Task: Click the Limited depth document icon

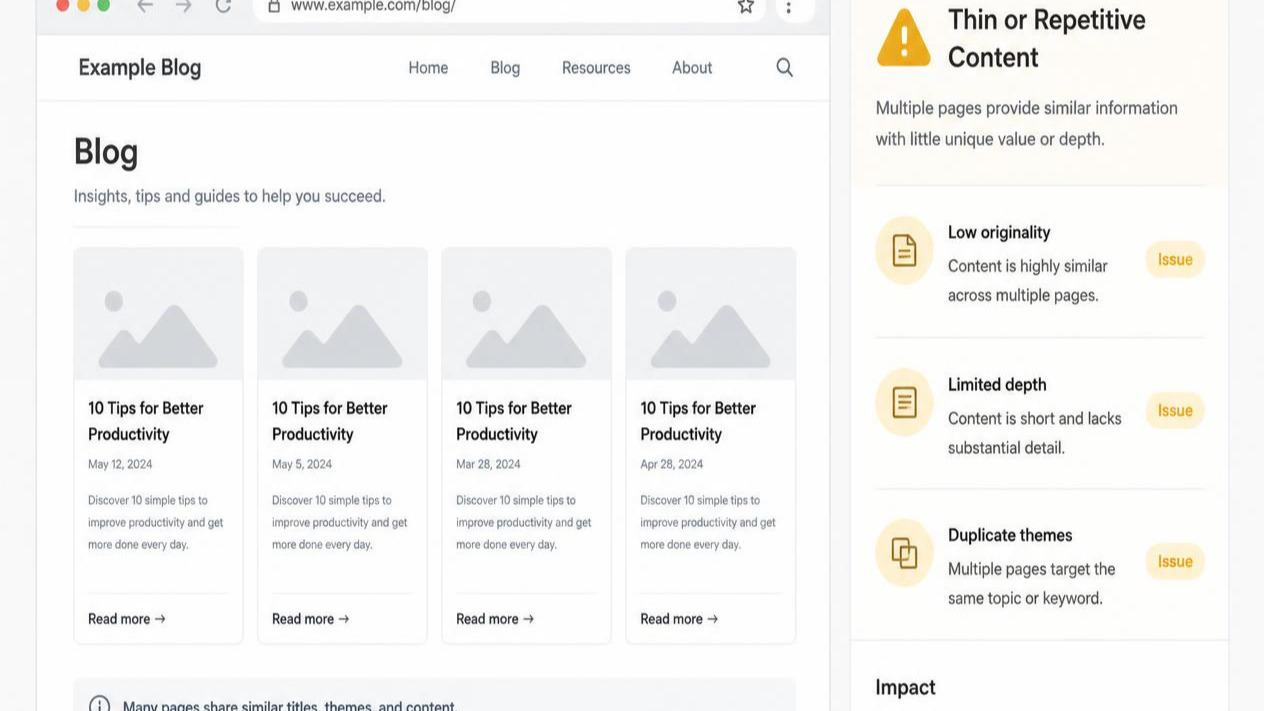Action: click(x=904, y=402)
